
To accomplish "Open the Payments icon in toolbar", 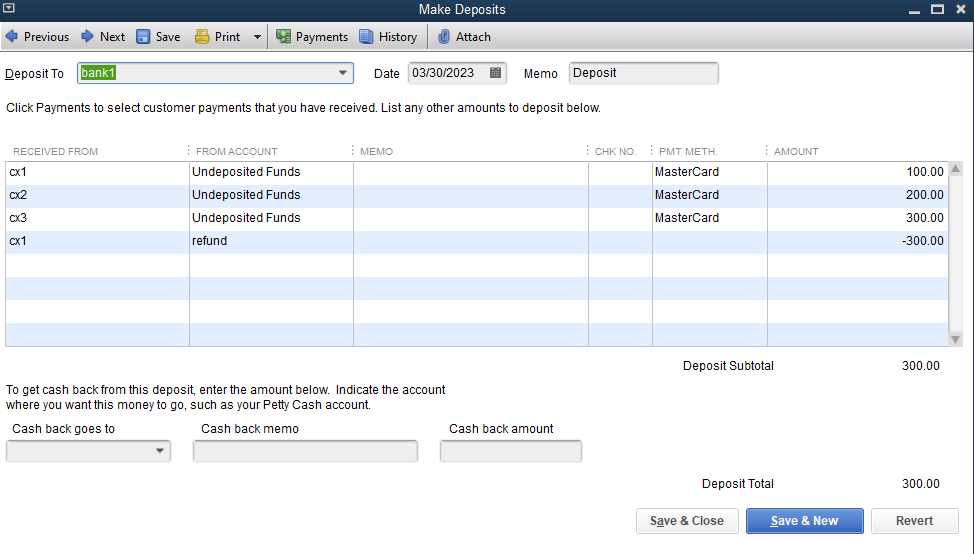I will pyautogui.click(x=284, y=37).
